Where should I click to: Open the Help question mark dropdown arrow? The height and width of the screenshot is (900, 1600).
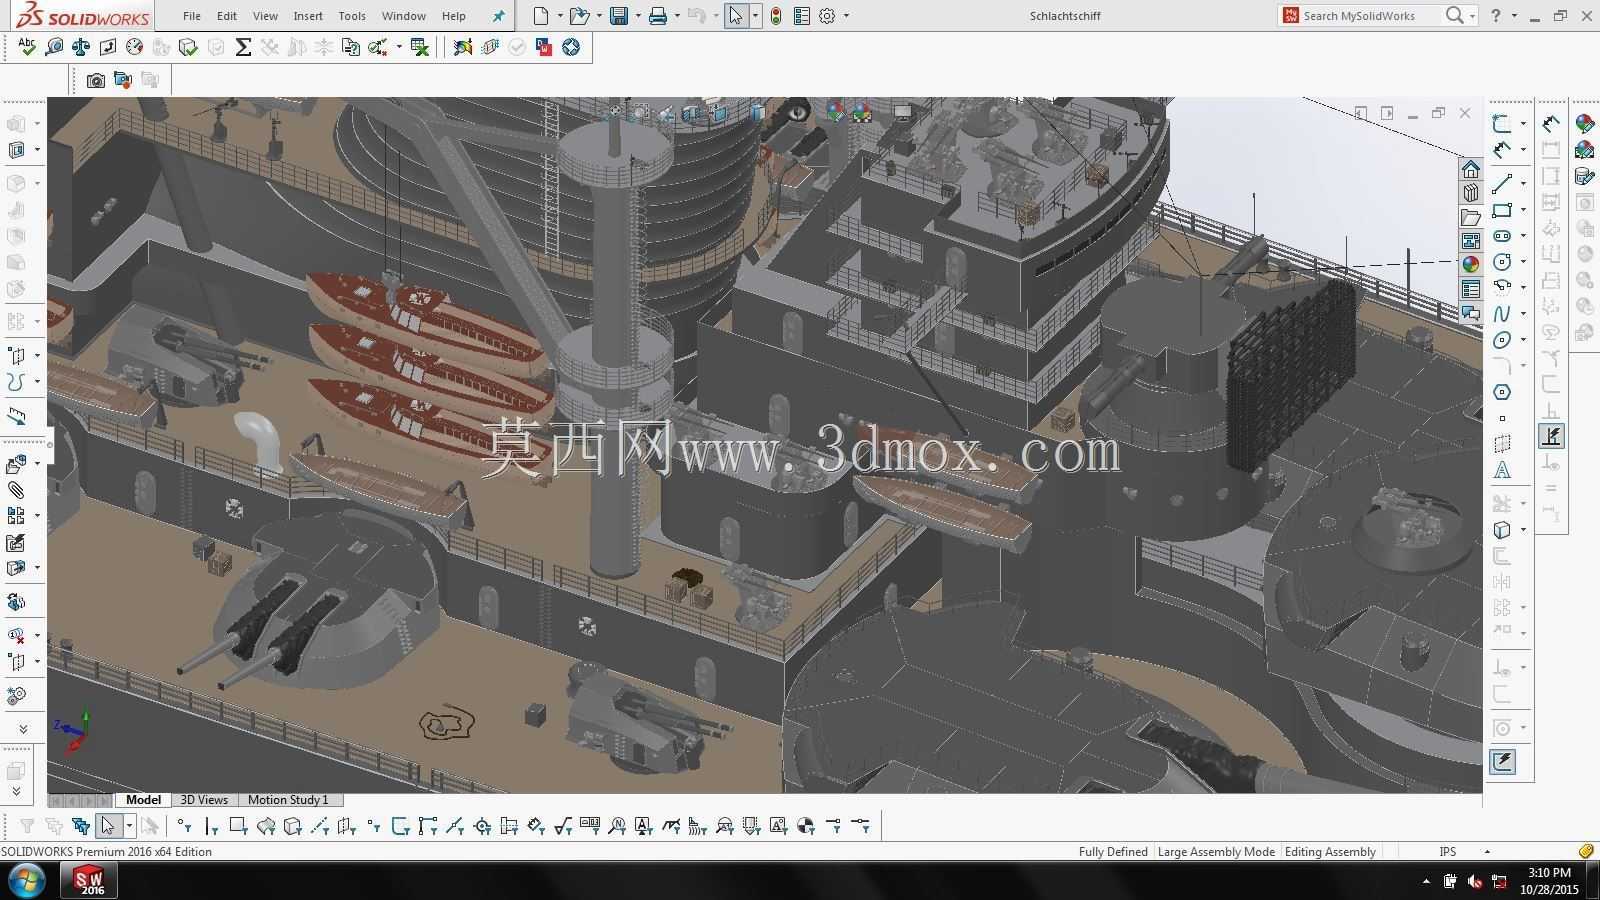(1514, 16)
